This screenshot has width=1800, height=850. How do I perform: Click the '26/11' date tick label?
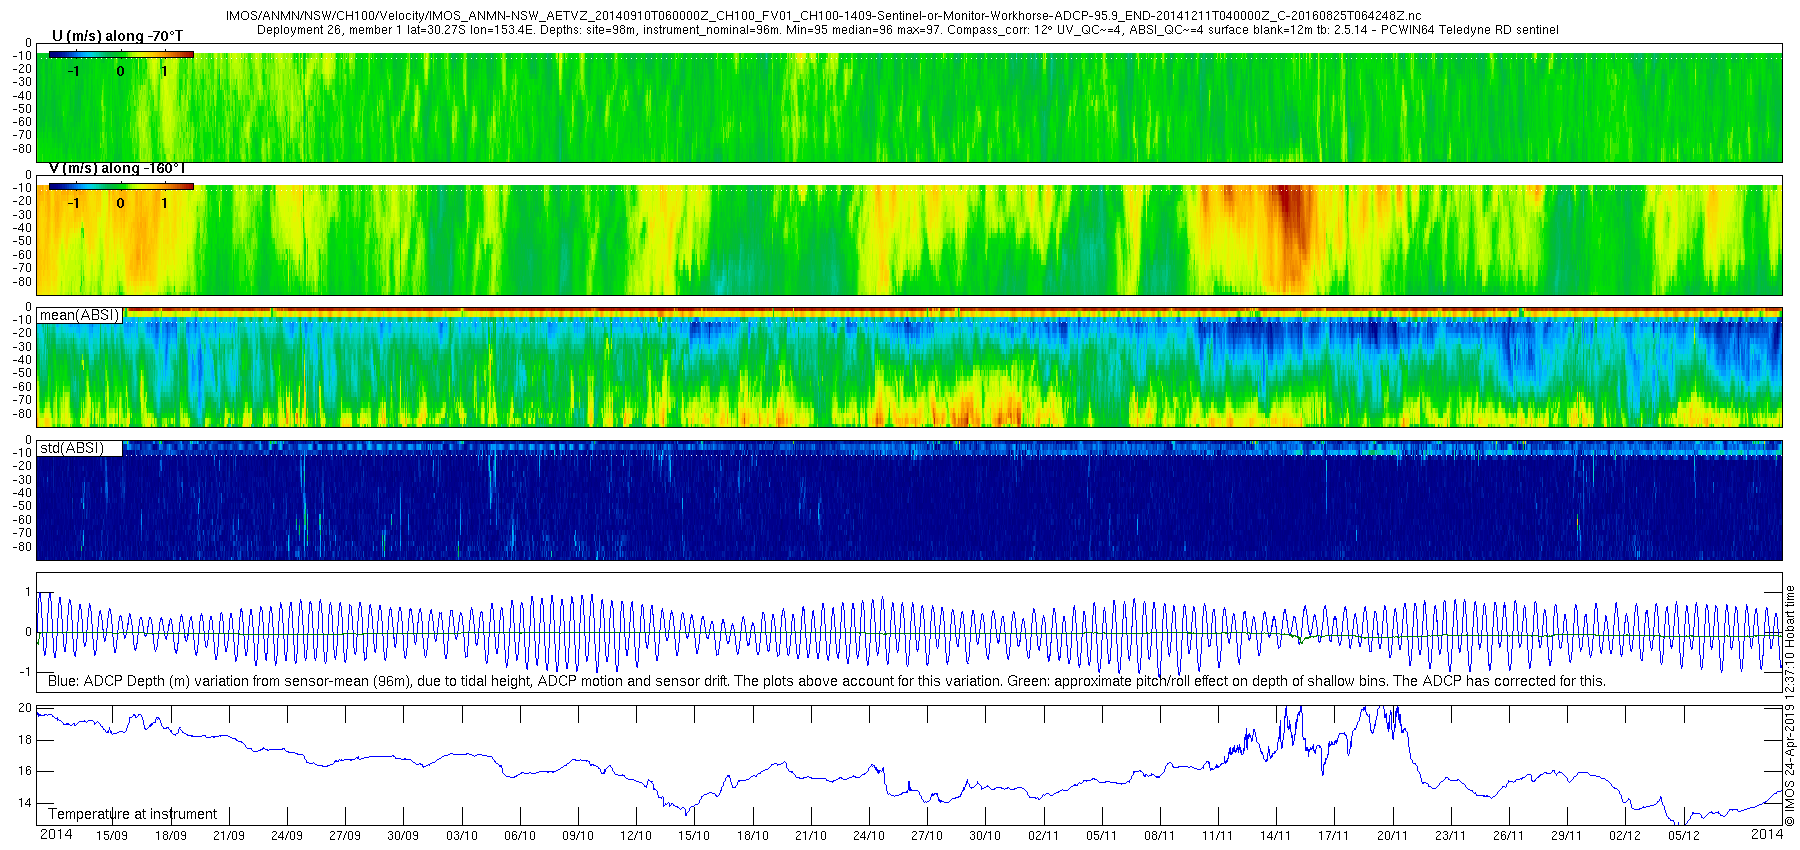(1508, 836)
